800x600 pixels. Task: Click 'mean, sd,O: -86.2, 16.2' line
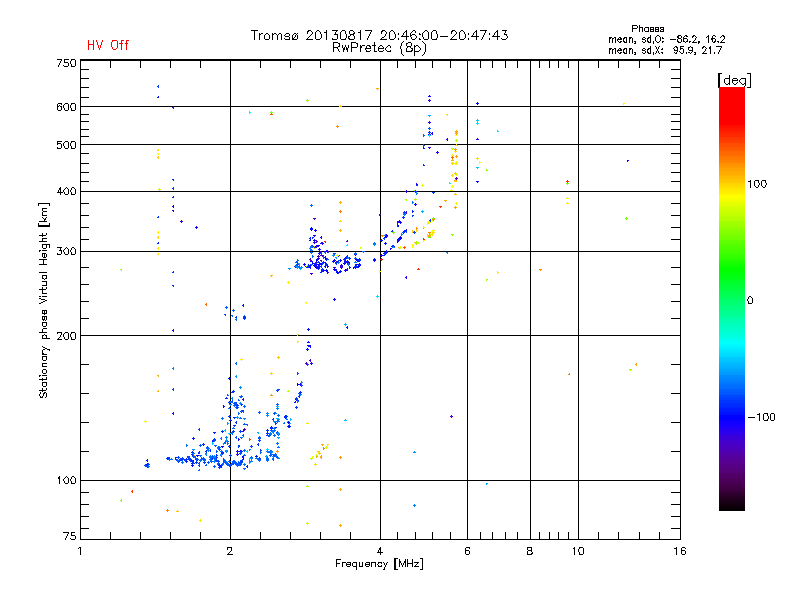pyautogui.click(x=666, y=39)
